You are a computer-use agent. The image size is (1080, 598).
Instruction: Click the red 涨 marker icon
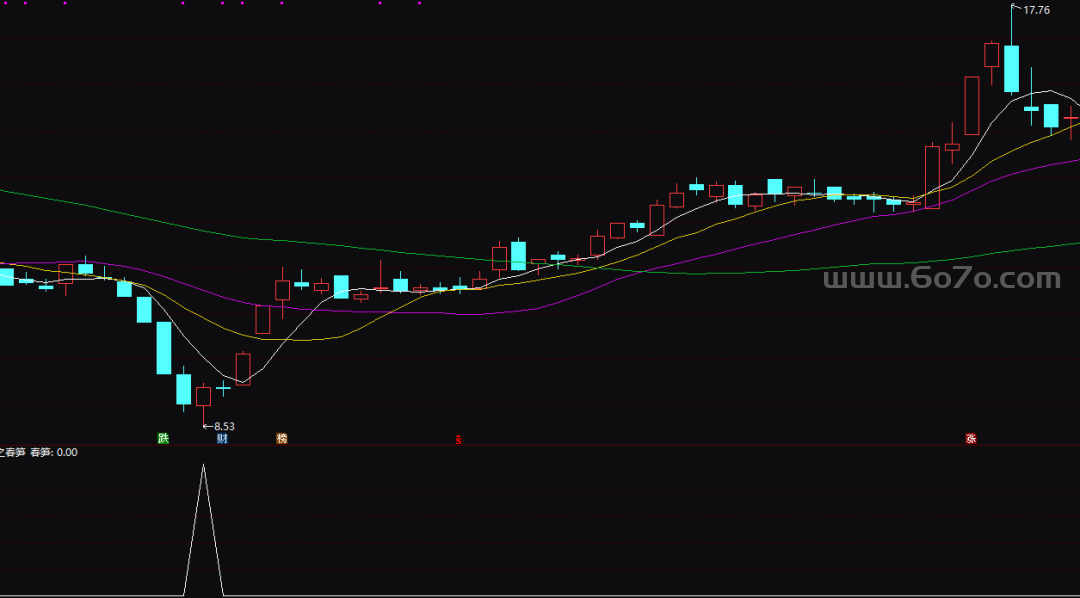coord(971,438)
